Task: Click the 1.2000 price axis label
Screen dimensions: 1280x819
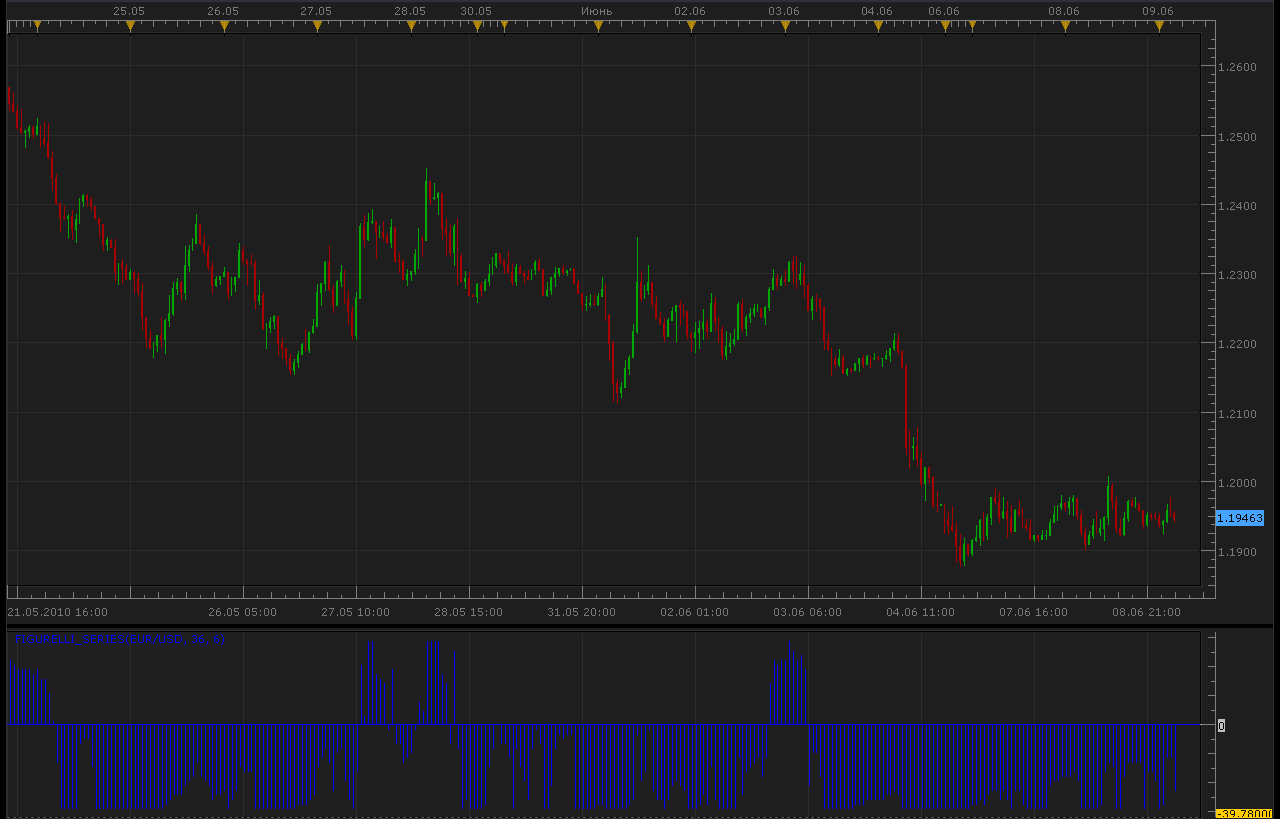Action: (1237, 483)
